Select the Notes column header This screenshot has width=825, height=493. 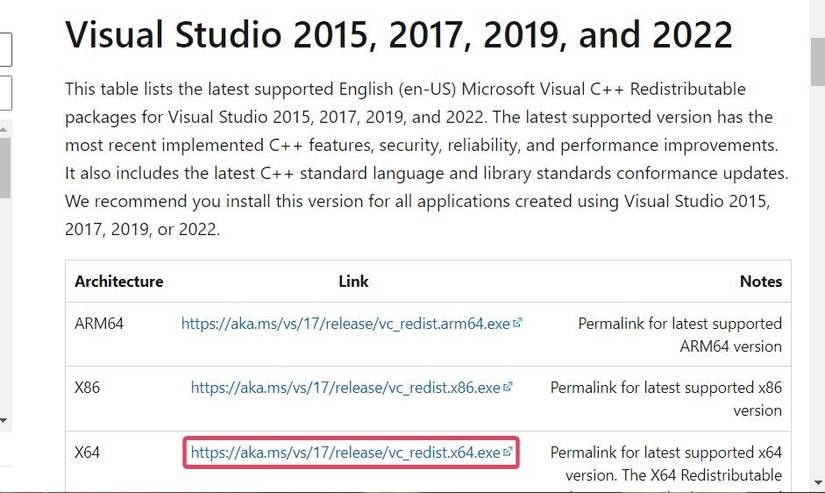(760, 281)
